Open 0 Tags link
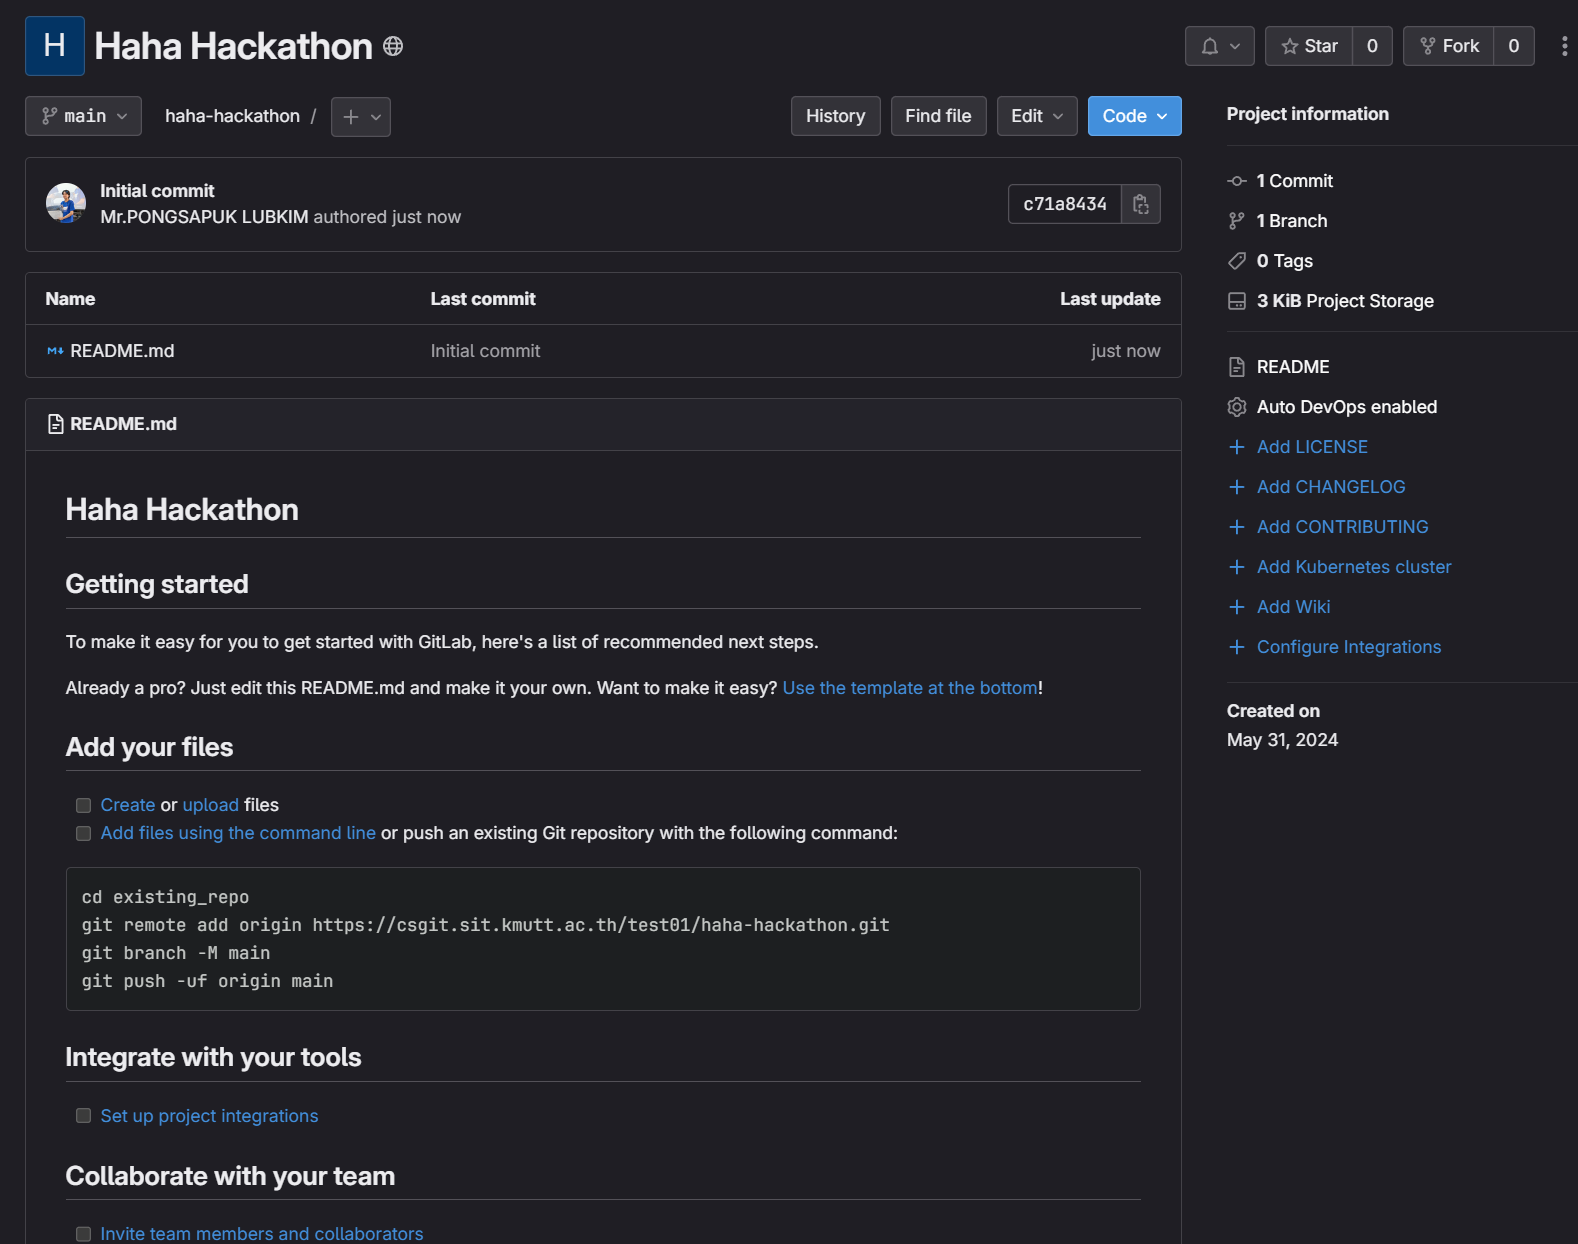 coord(1285,261)
